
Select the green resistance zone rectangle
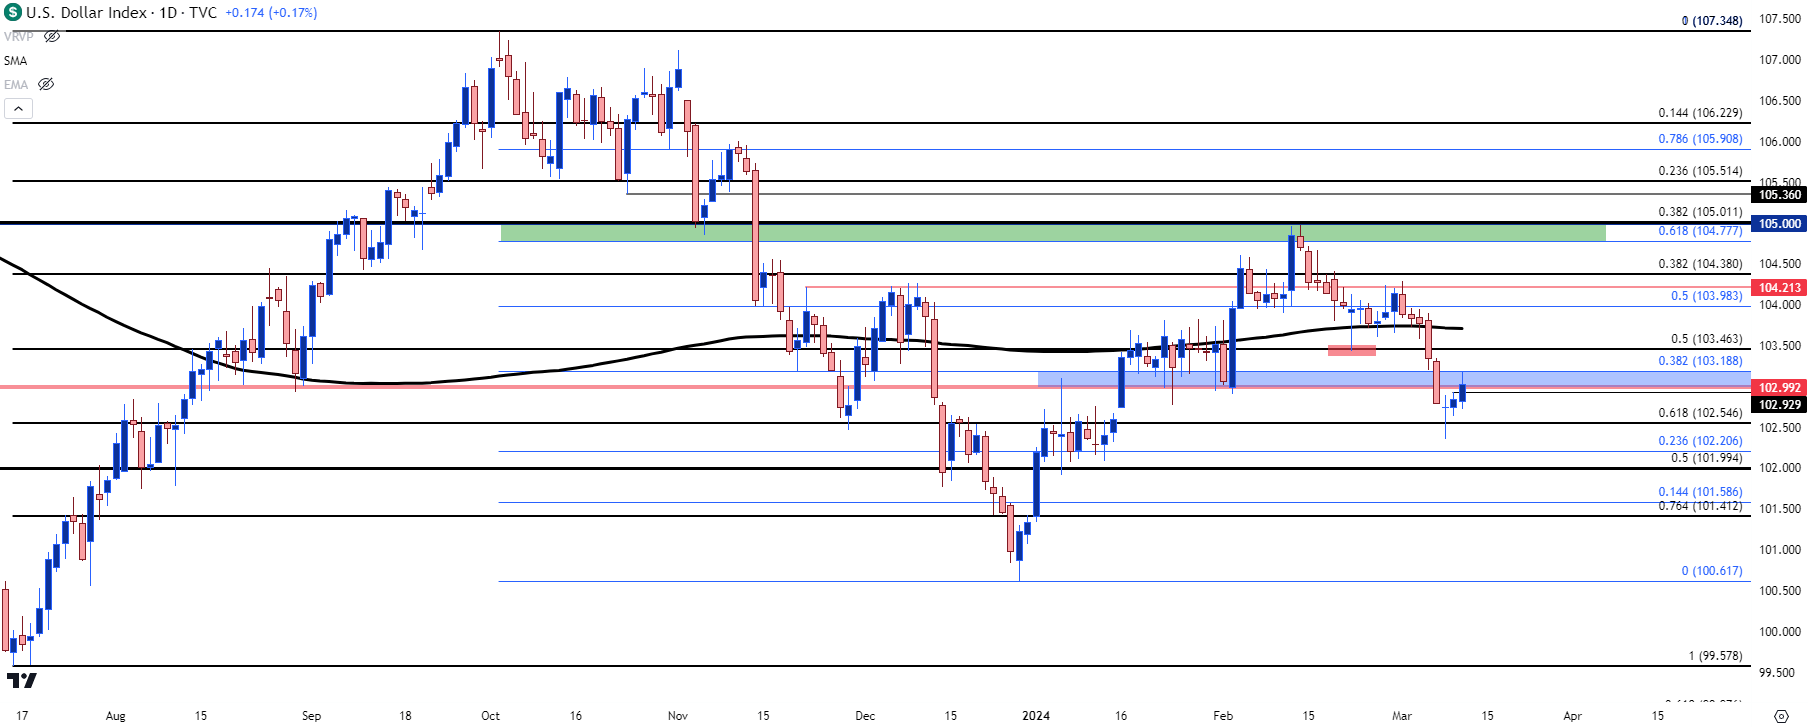pyautogui.click(x=1052, y=233)
